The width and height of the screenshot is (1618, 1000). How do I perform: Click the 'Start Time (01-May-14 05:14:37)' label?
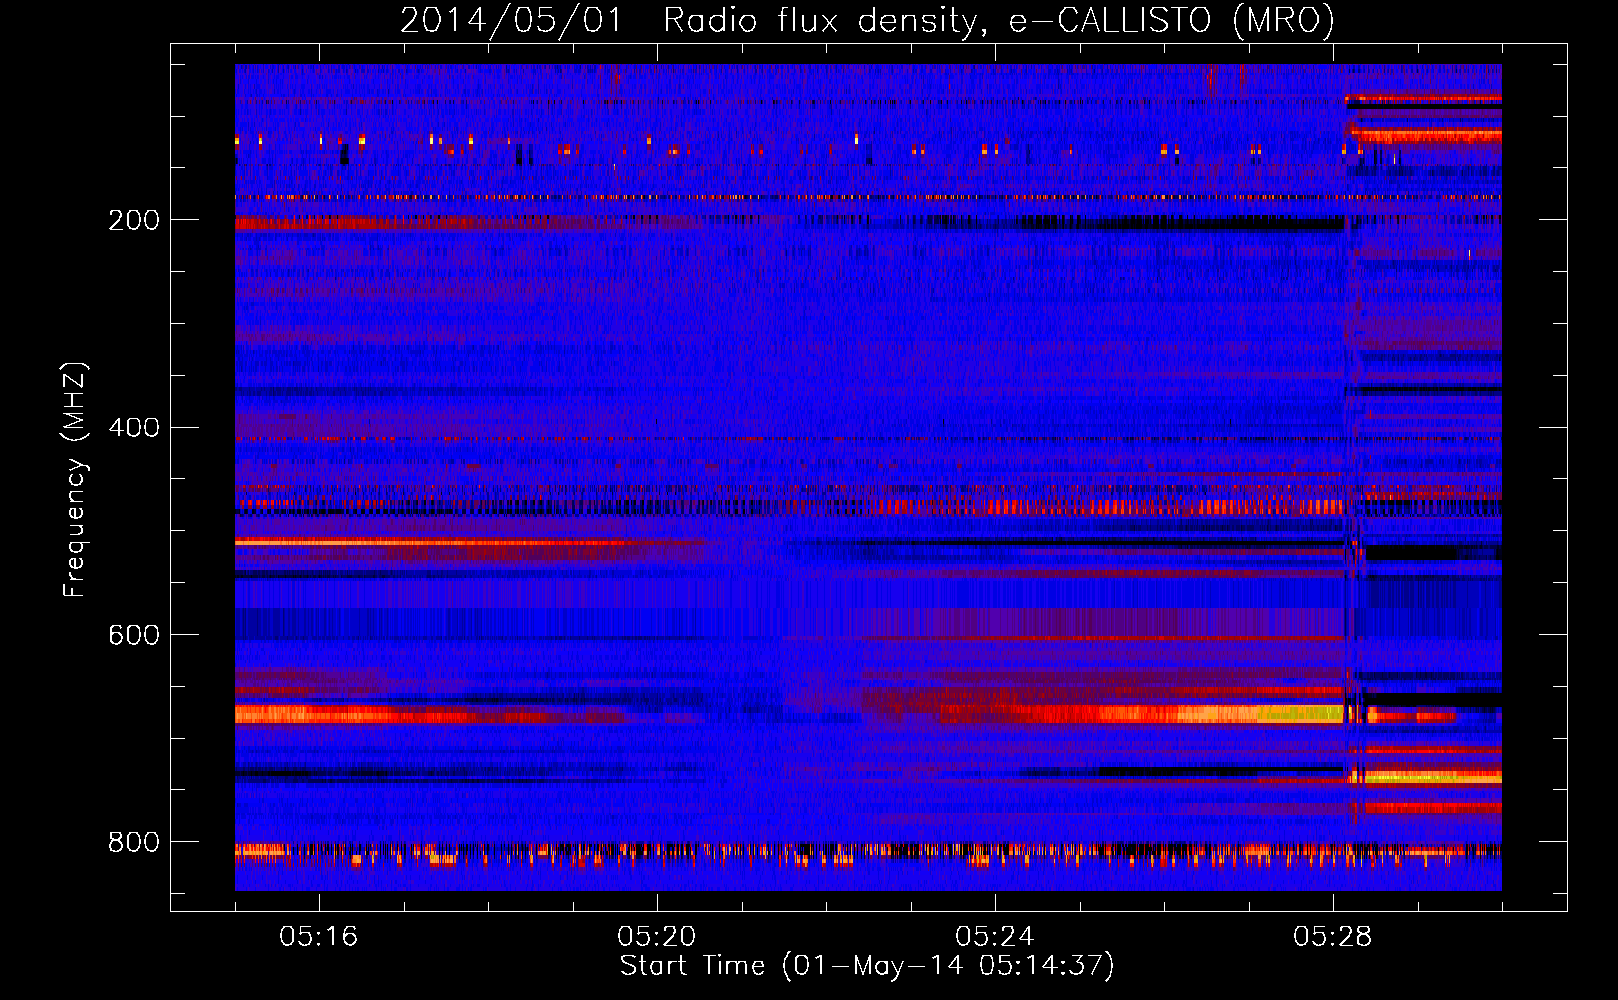point(866,966)
